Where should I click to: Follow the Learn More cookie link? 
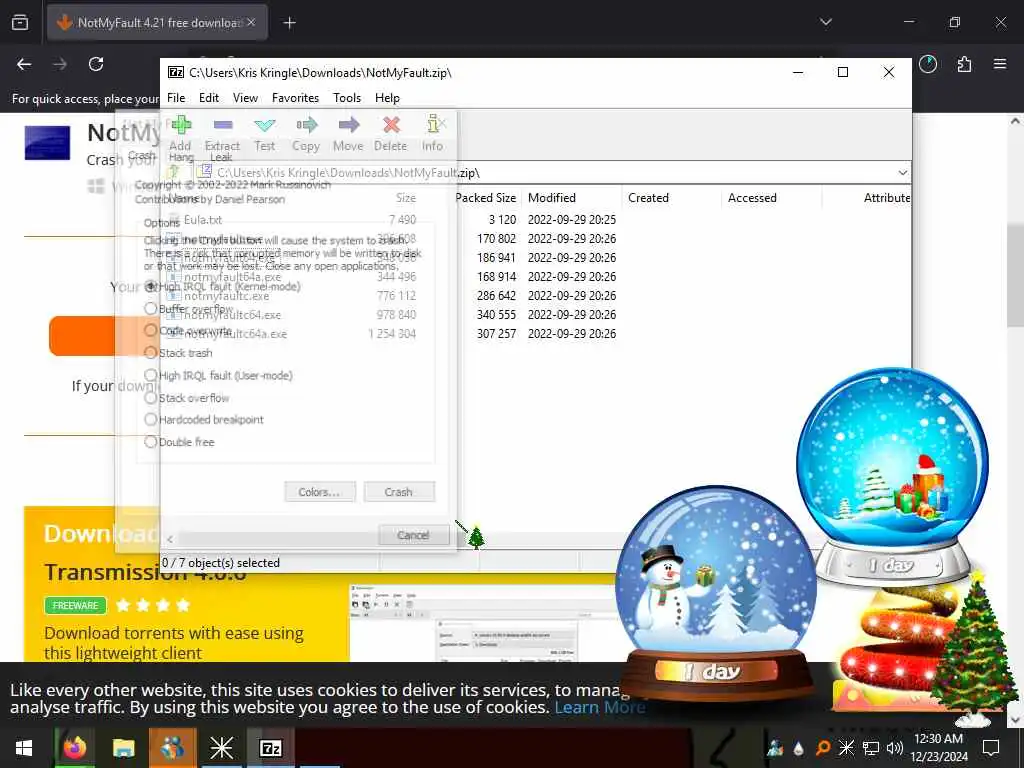(600, 707)
